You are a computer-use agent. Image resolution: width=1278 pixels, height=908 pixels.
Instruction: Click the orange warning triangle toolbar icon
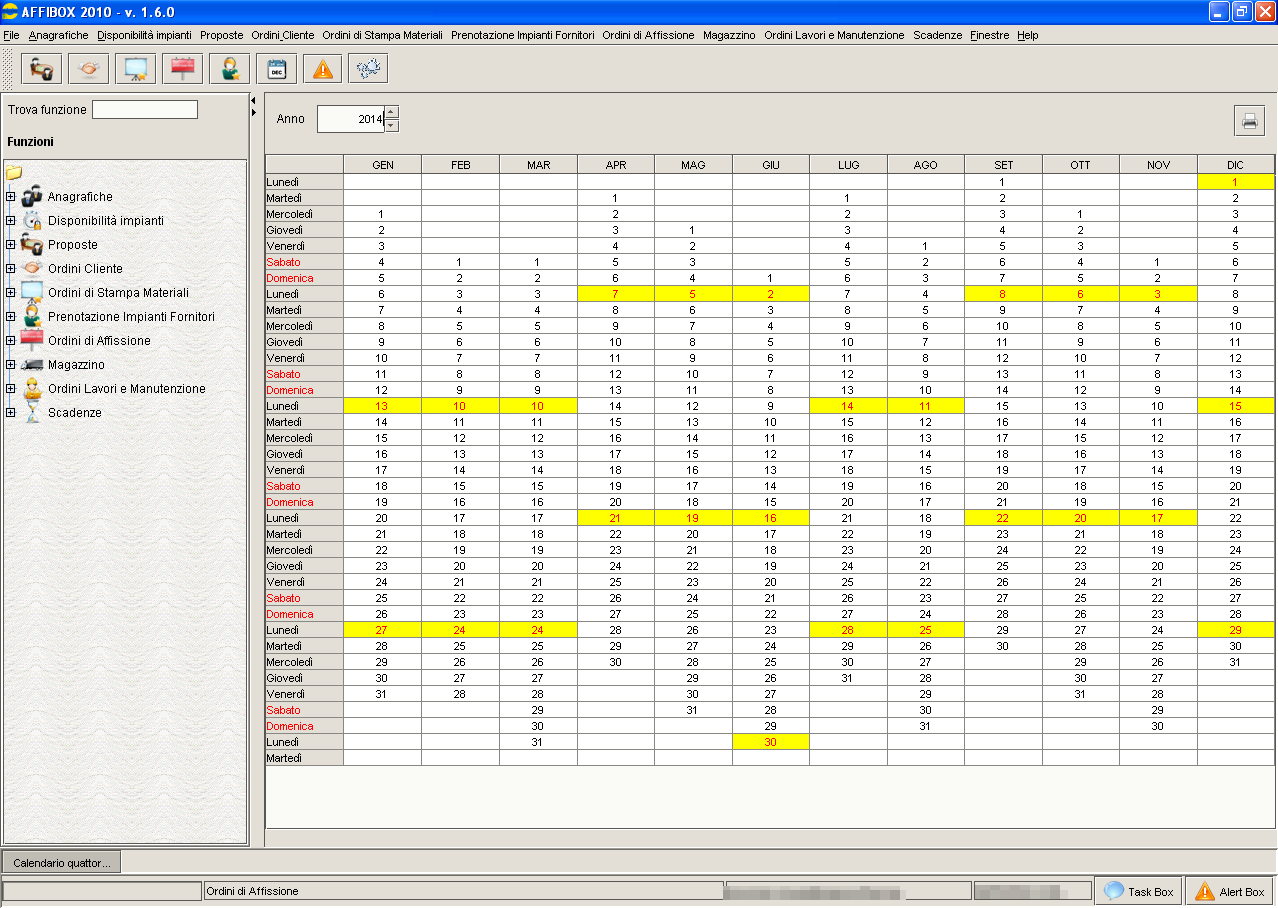pos(322,69)
